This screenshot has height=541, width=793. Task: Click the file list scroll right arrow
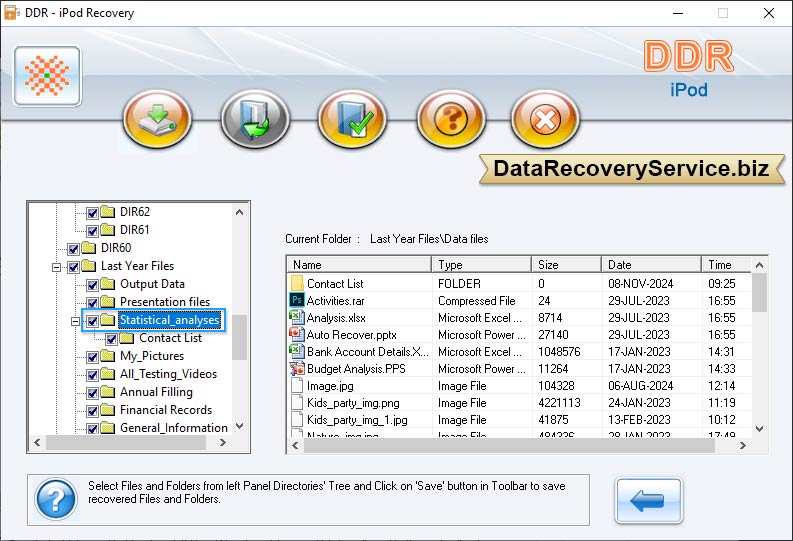tap(742, 445)
